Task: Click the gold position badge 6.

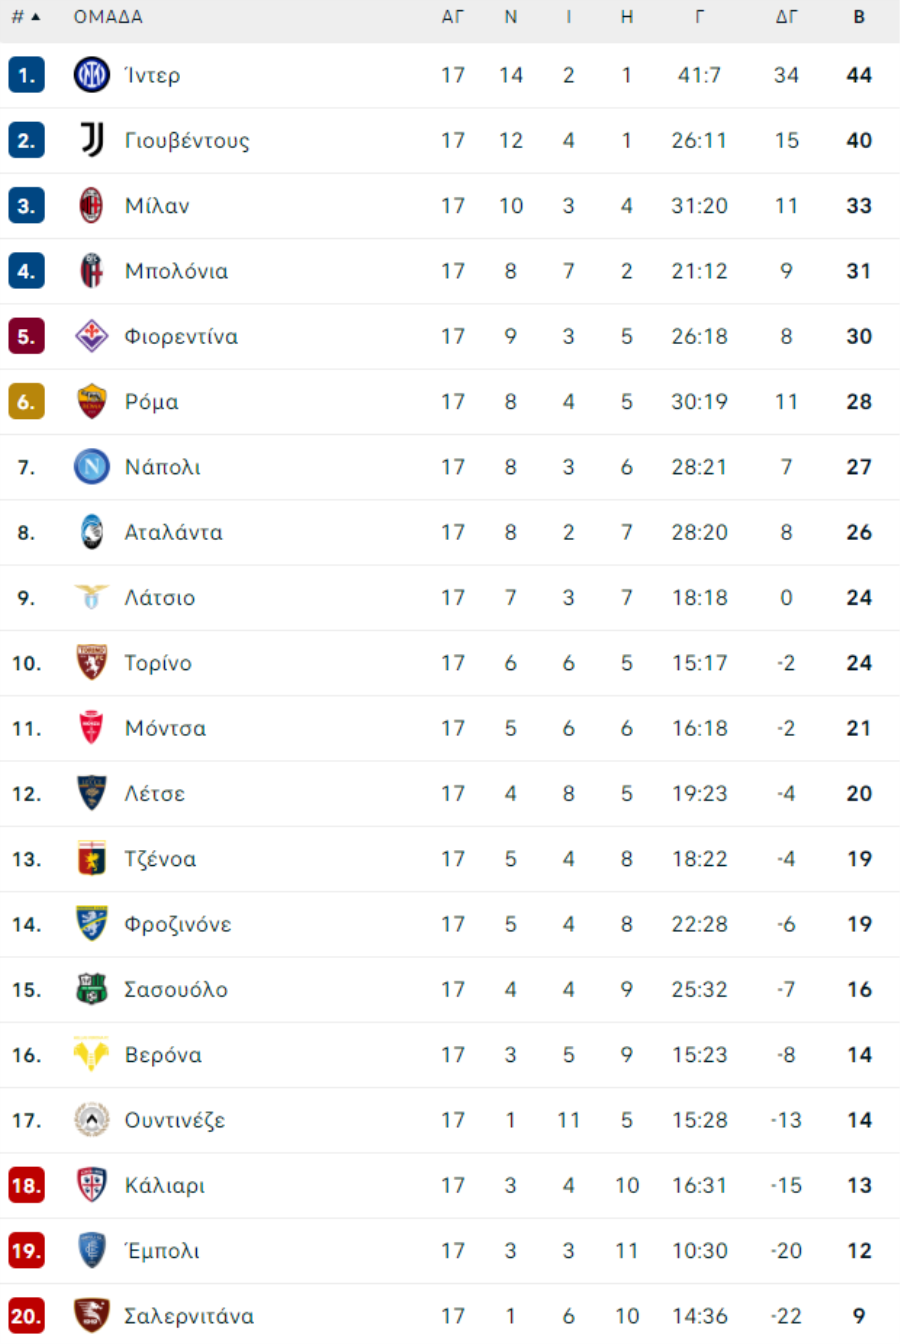Action: pos(26,401)
